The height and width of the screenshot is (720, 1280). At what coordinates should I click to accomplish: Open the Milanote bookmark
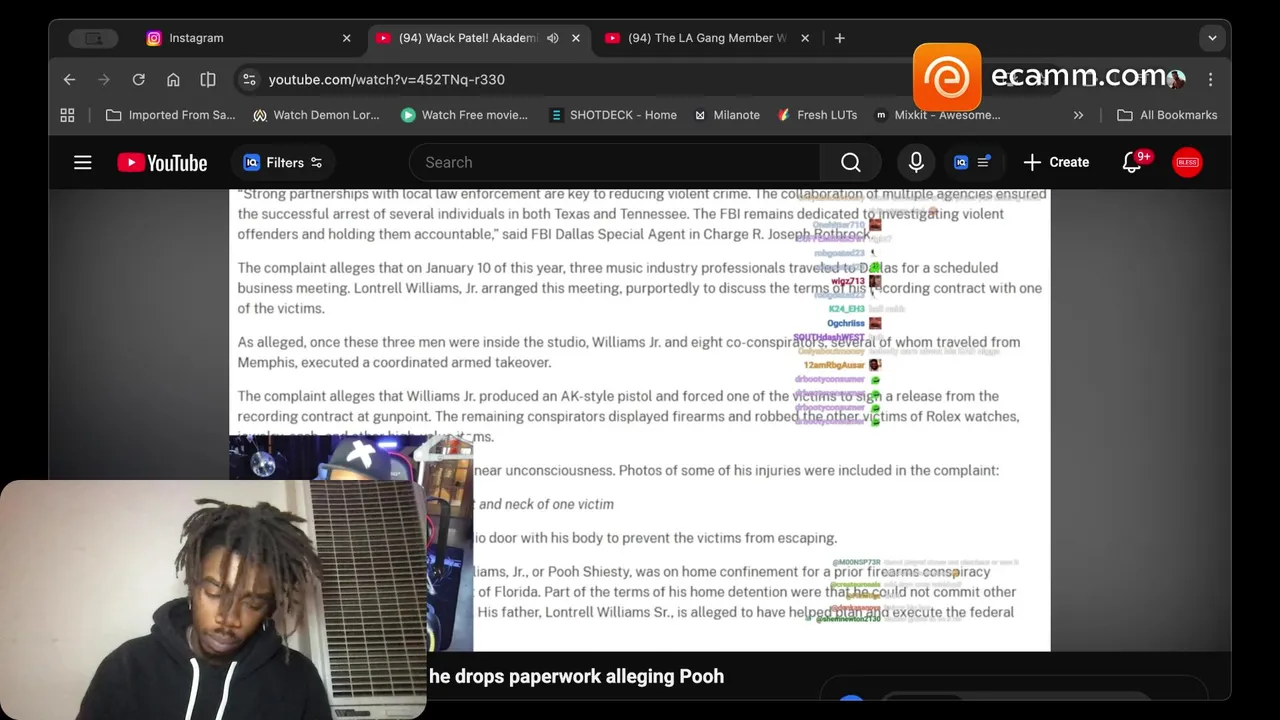click(727, 115)
